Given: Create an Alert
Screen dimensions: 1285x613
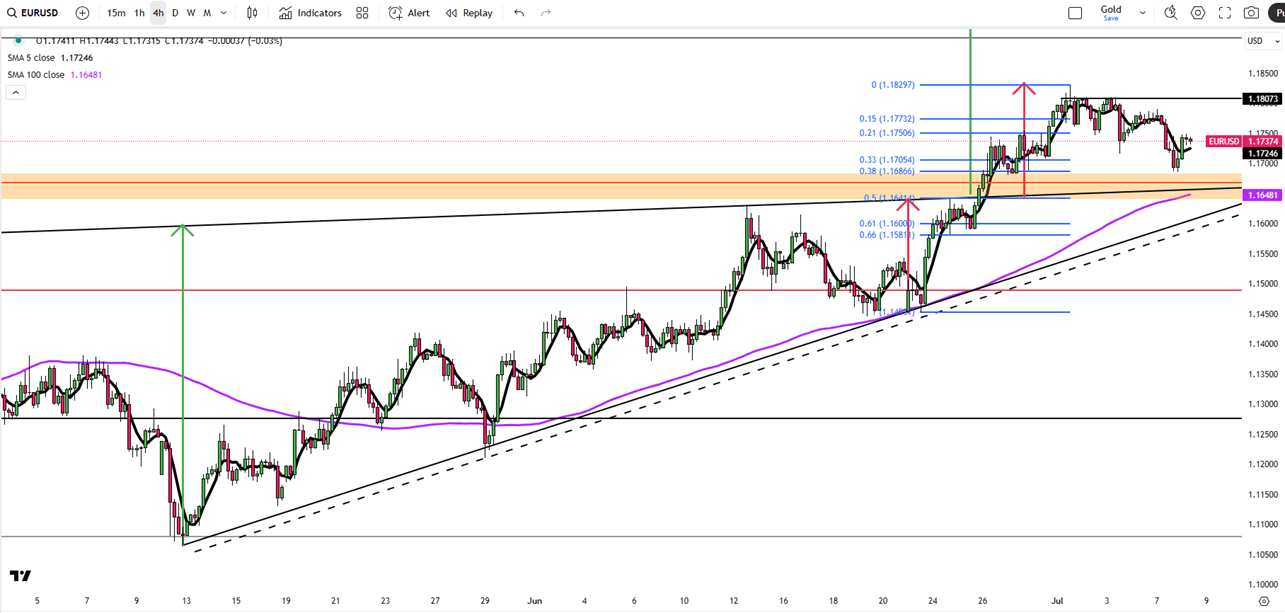Looking at the screenshot, I should [x=409, y=13].
